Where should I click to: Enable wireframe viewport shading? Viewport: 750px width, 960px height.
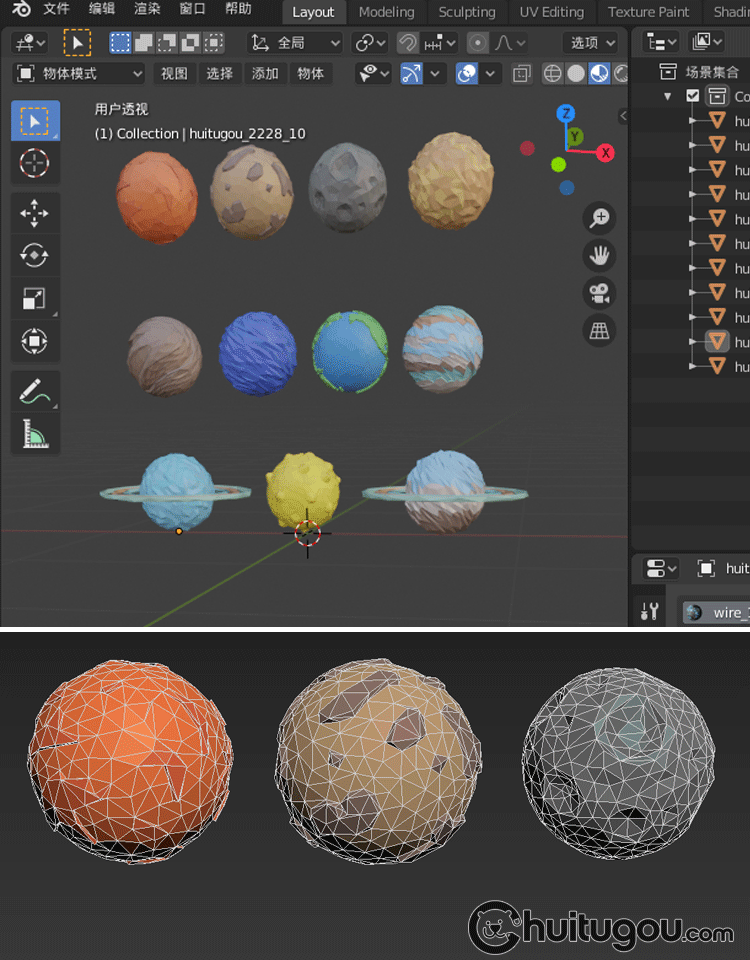[x=552, y=74]
